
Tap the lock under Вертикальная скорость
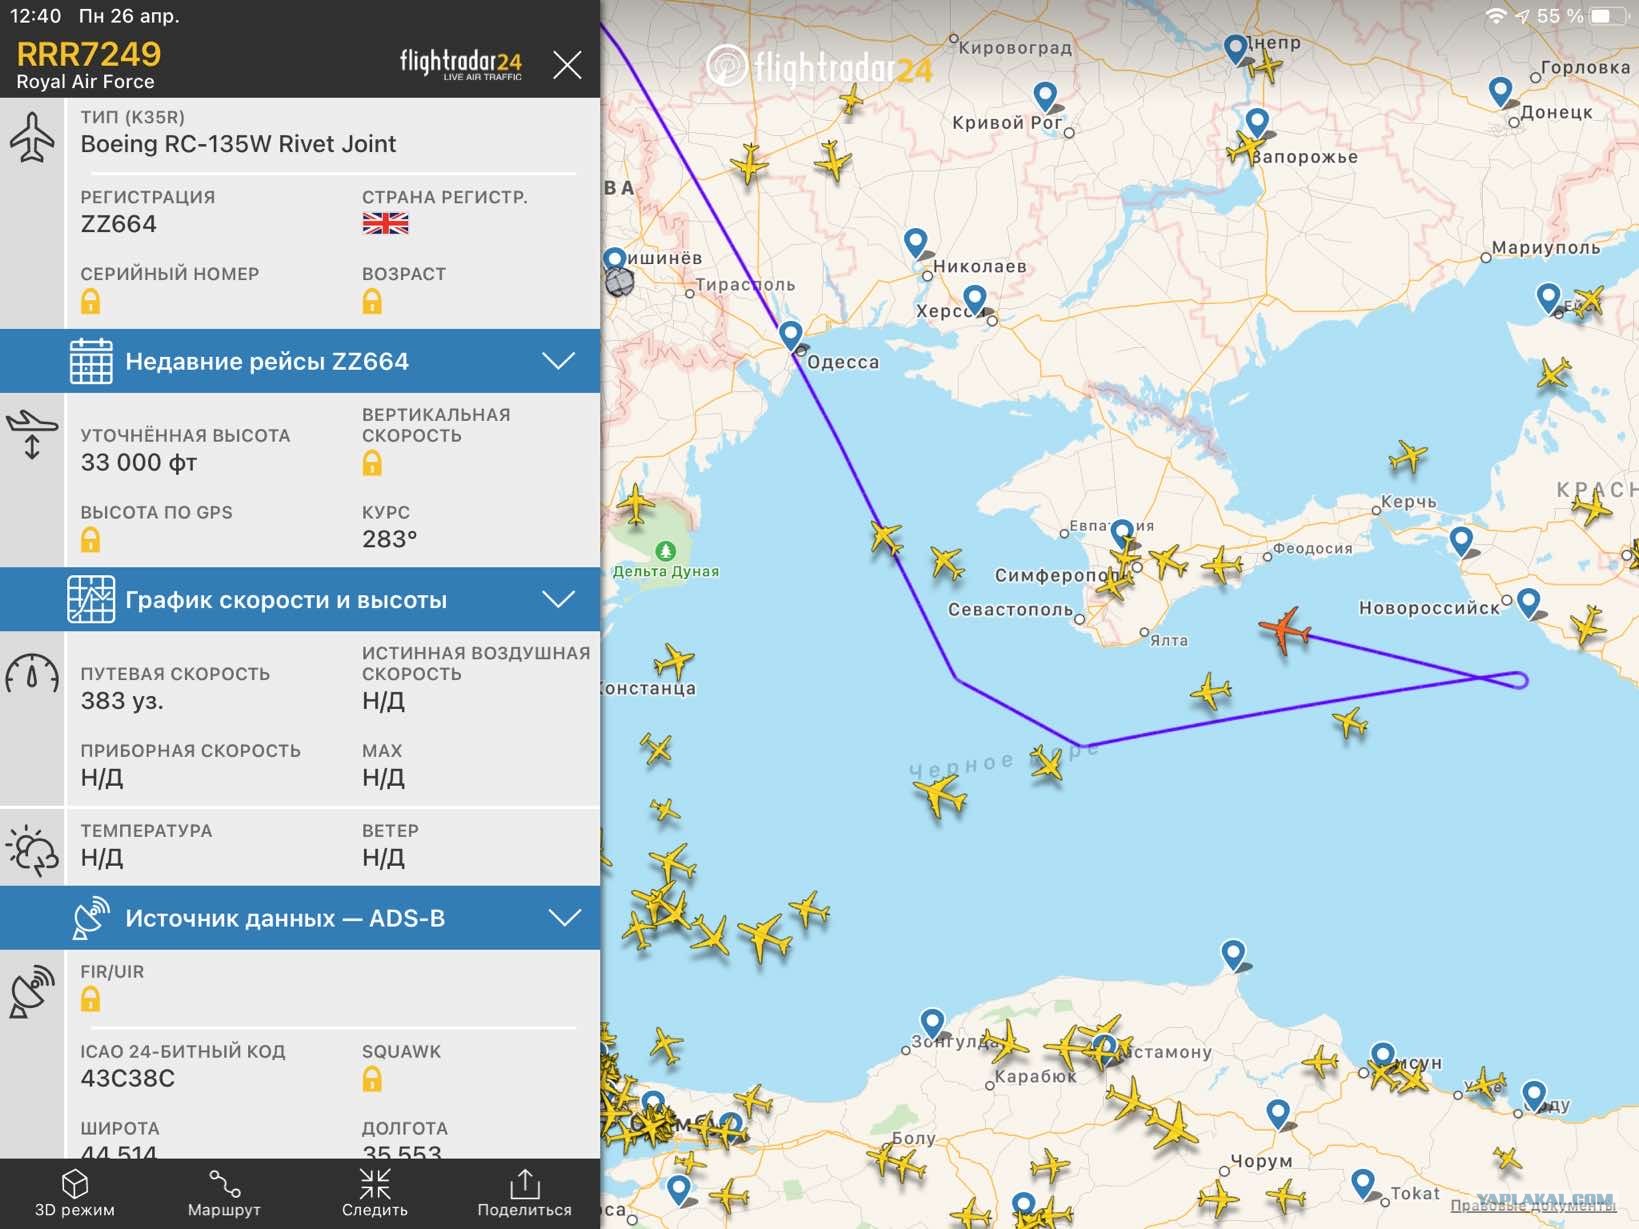point(372,463)
